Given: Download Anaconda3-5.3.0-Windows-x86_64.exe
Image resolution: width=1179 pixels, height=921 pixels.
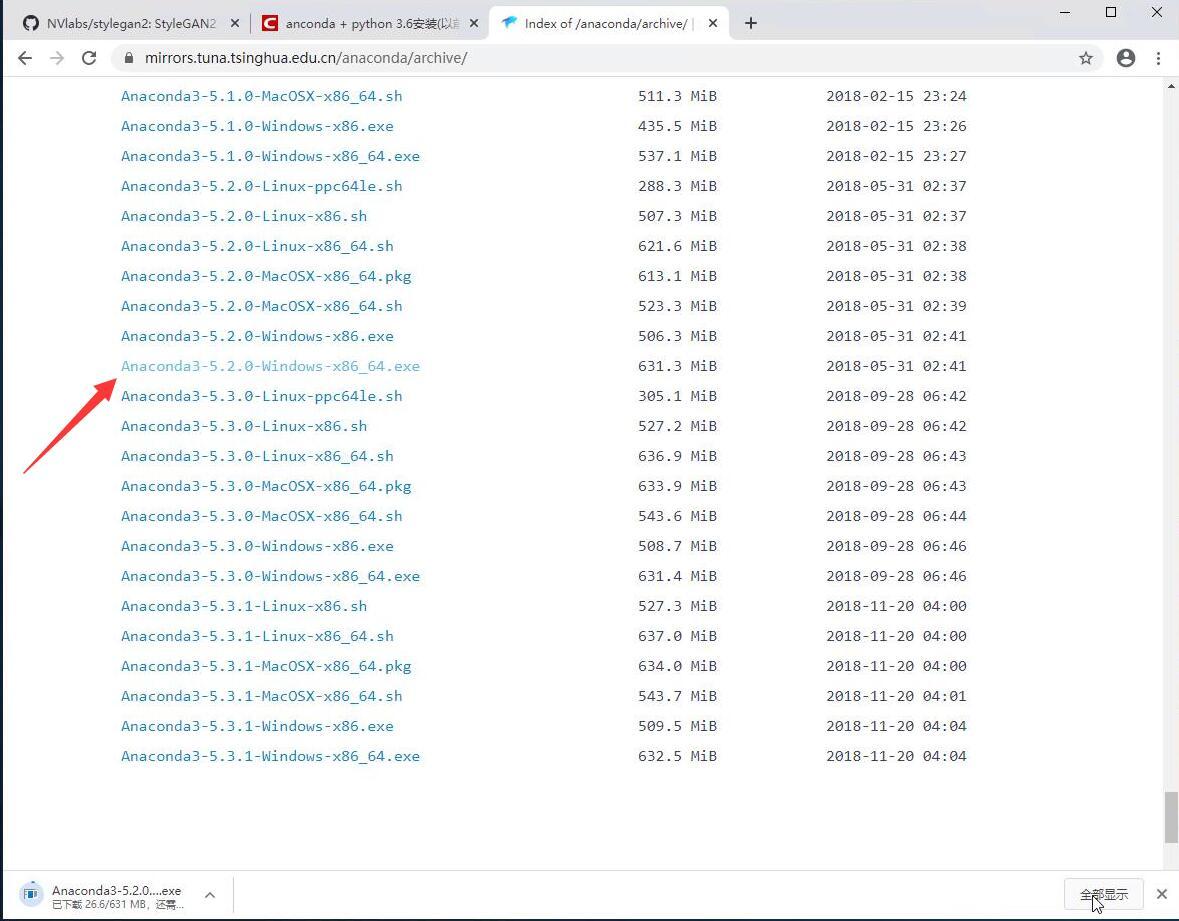Looking at the screenshot, I should pyautogui.click(x=271, y=577).
